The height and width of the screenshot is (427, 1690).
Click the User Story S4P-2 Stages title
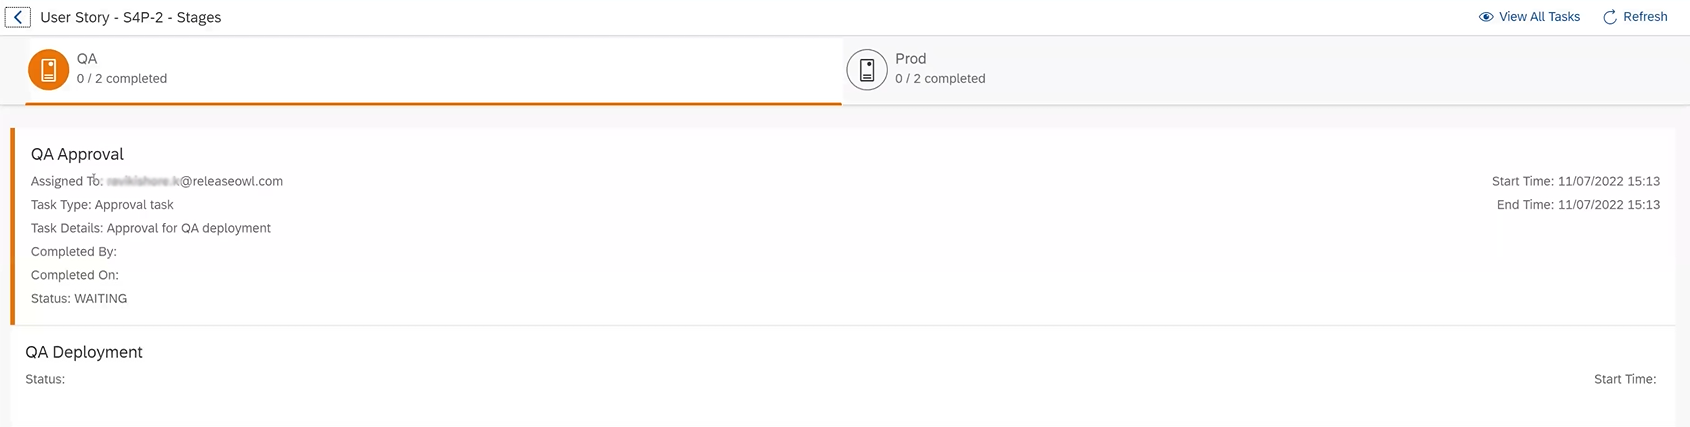[130, 17]
